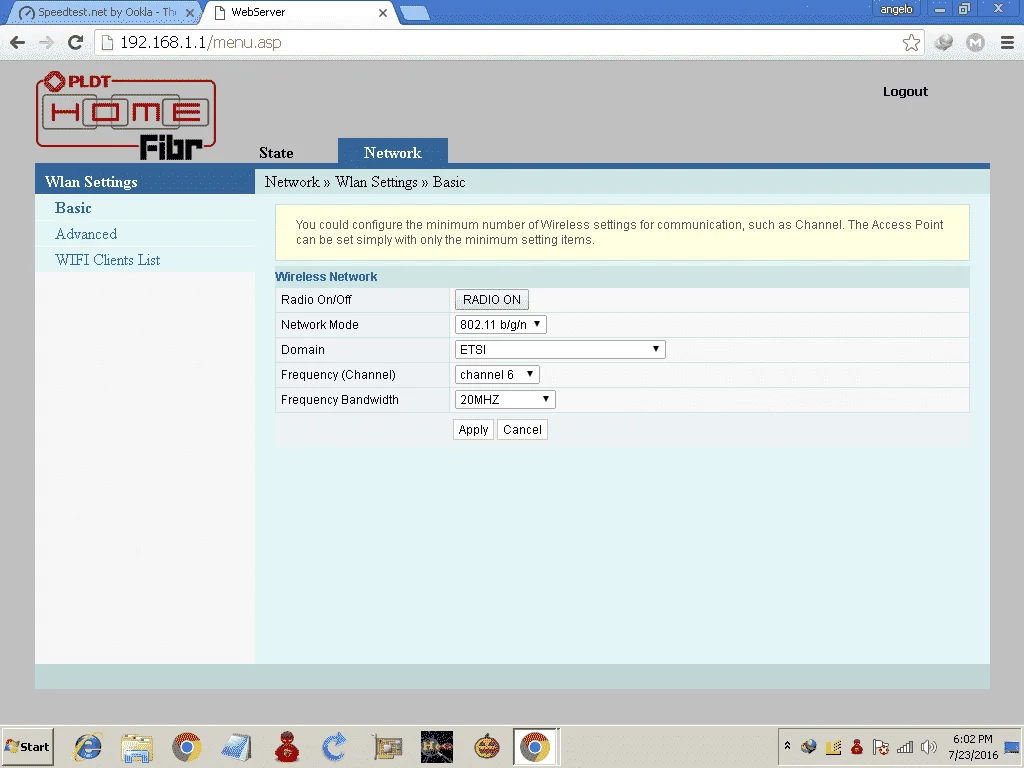This screenshot has height=768, width=1024.
Task: Select Basic in Wlan Settings sidebar
Action: pyautogui.click(x=73, y=208)
